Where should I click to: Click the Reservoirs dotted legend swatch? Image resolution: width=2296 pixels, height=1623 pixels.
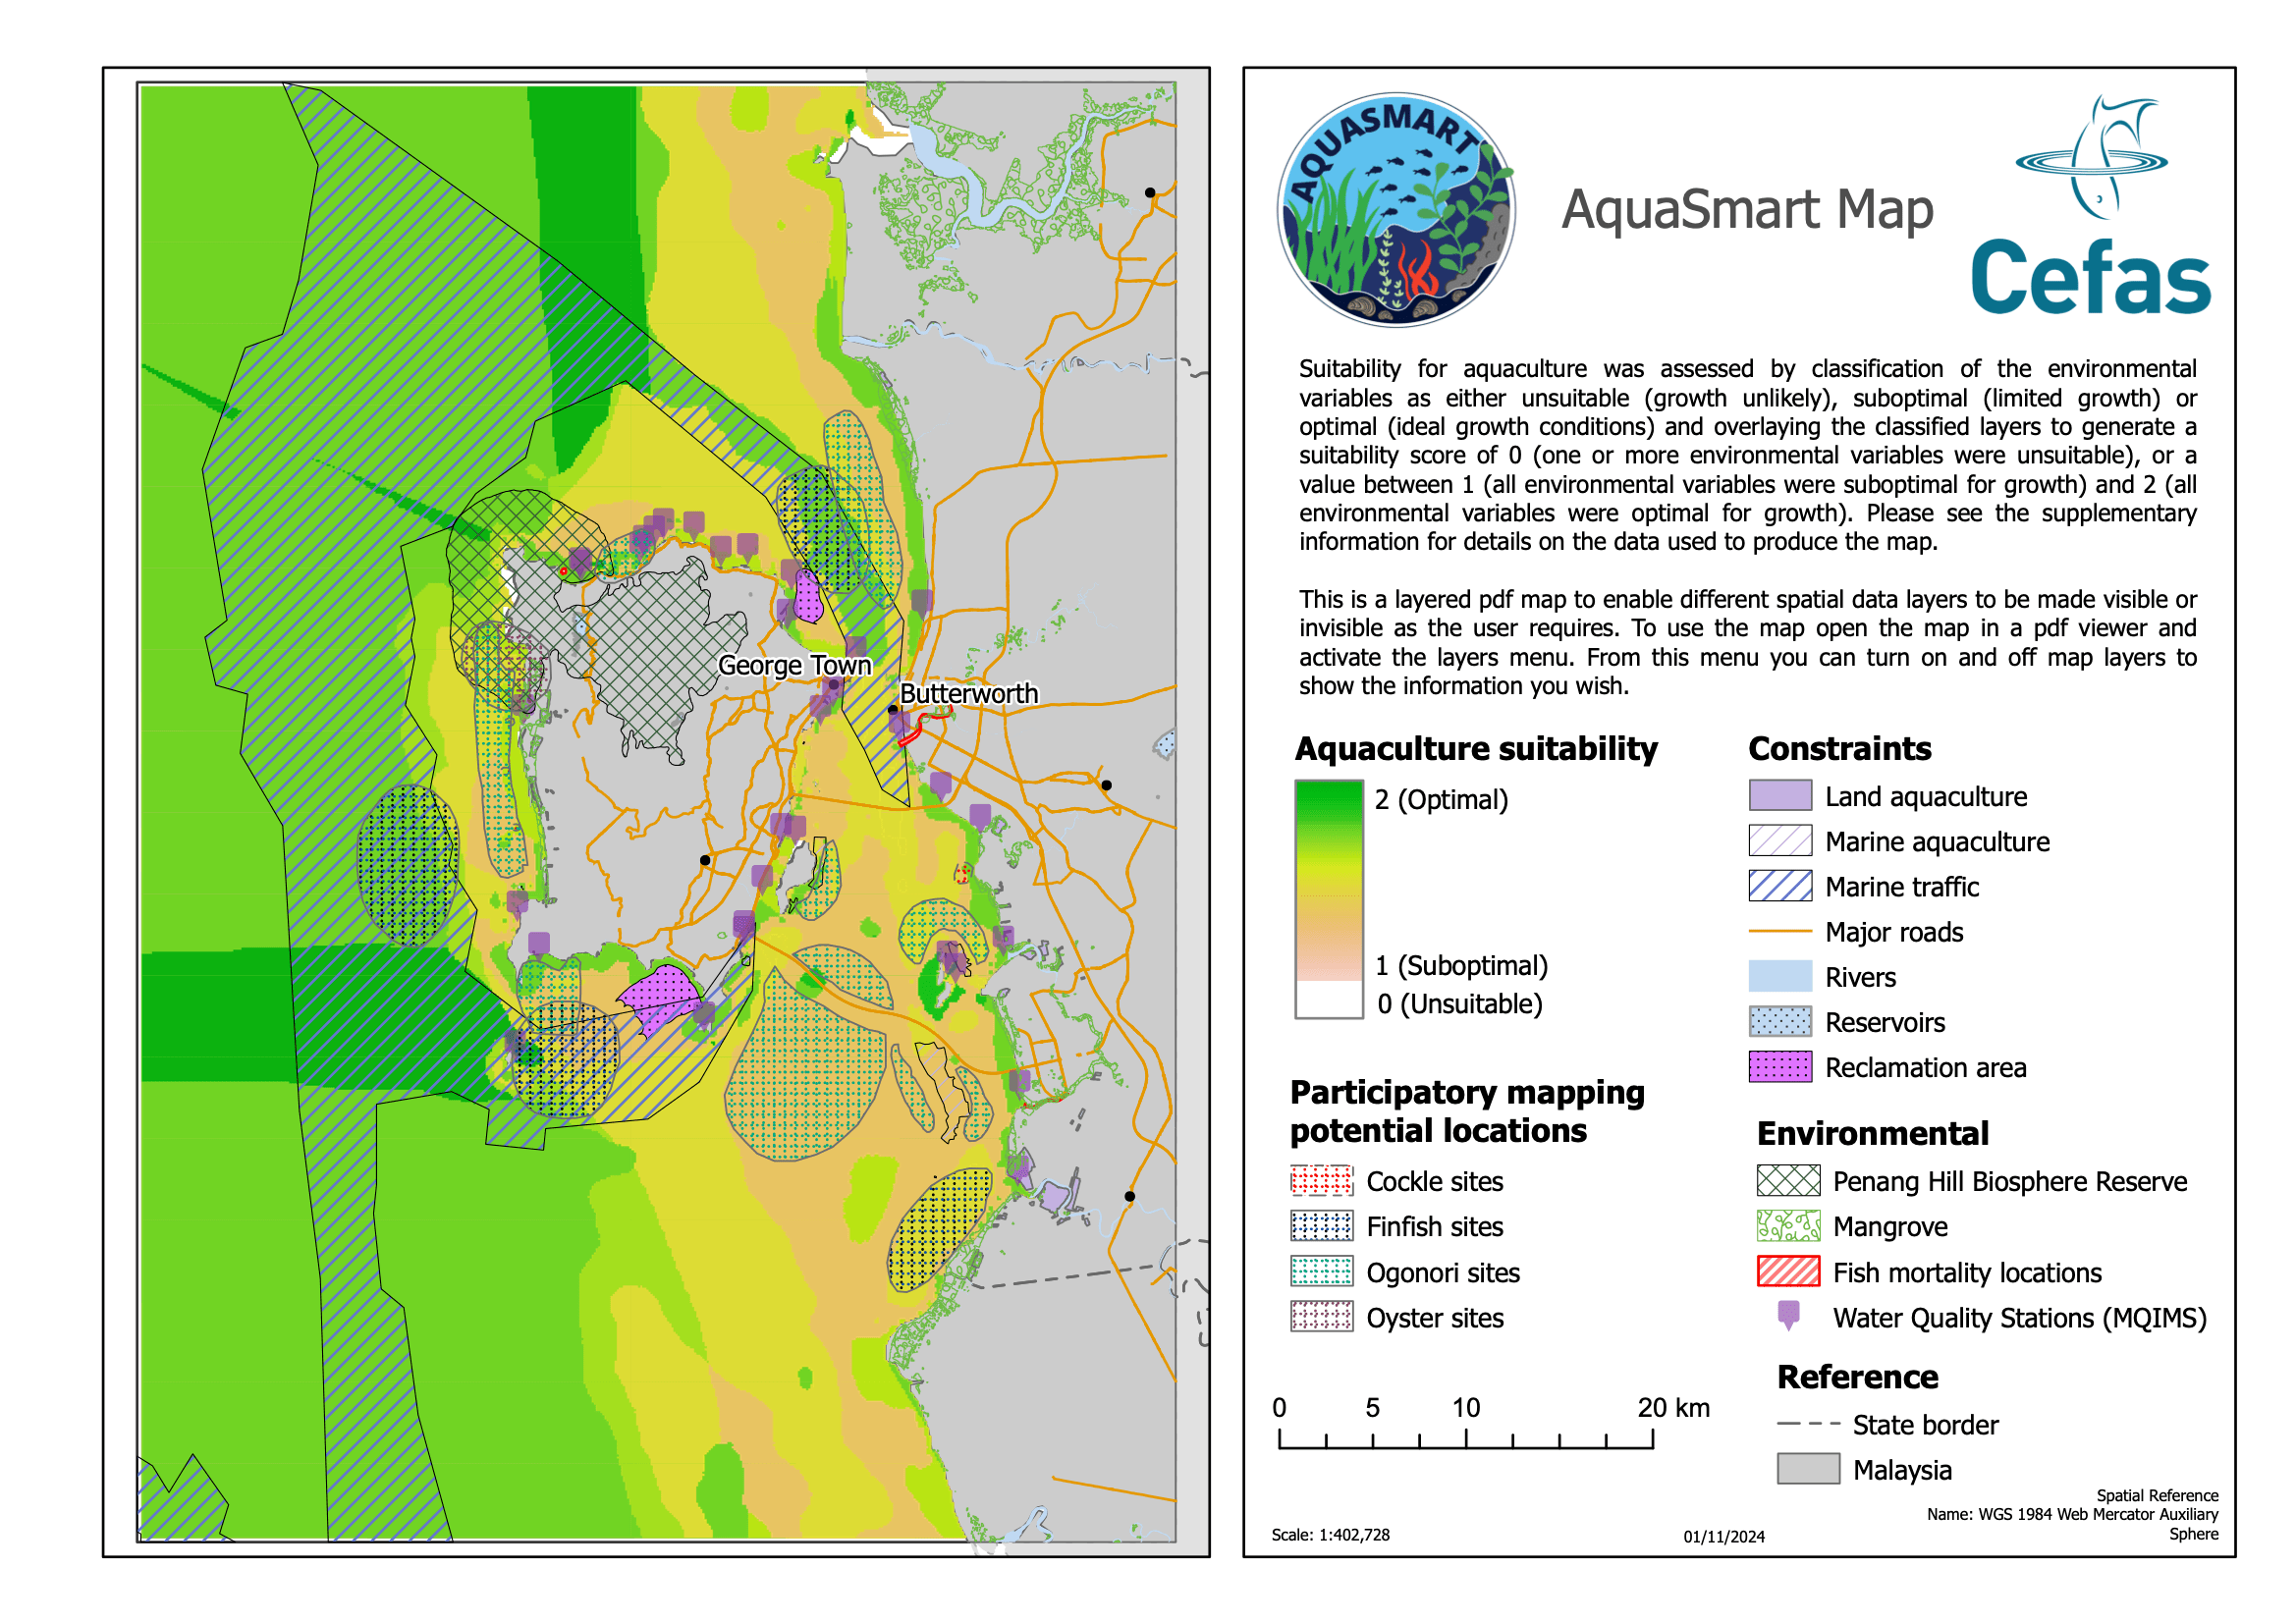(1780, 1021)
